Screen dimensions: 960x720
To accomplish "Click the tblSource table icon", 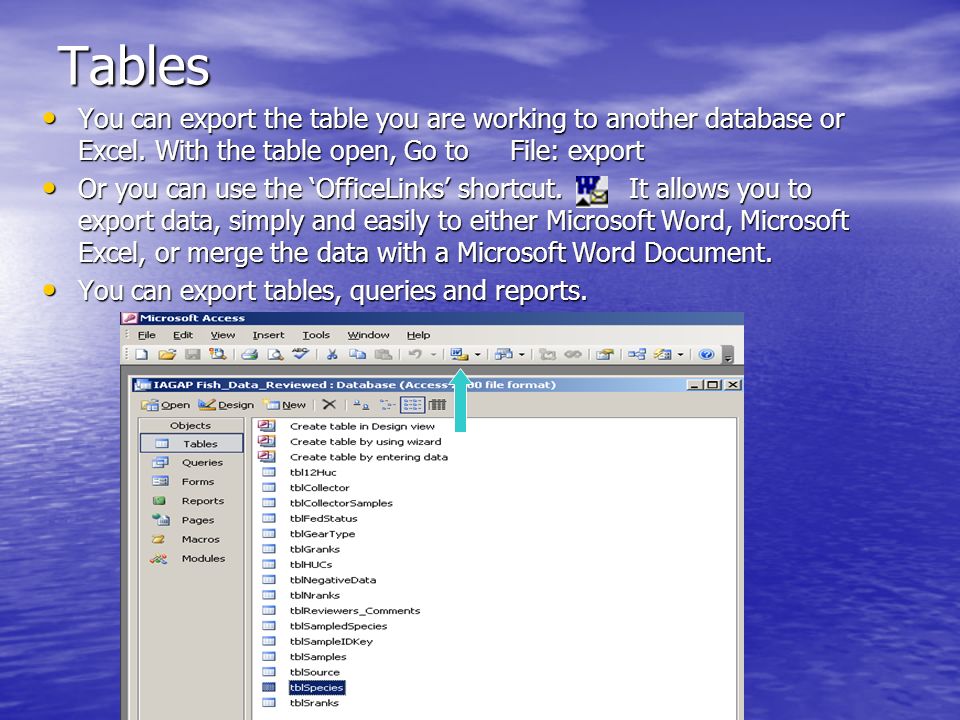I will click(269, 672).
